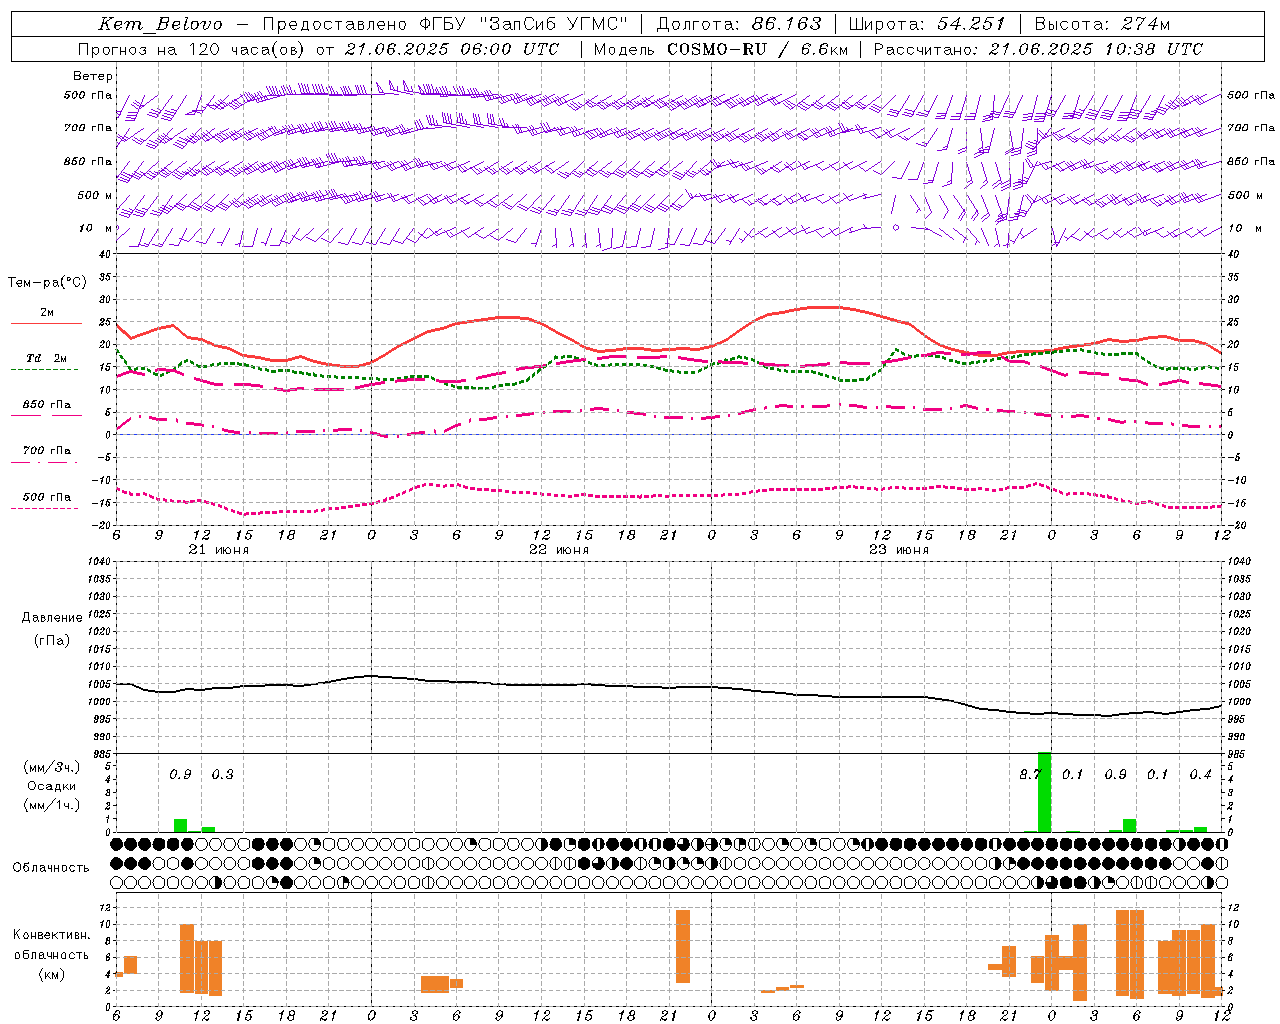This screenshot has height=1024, width=1280.
Task: Click the 0.4 precipitation value
Action: pyautogui.click(x=1200, y=775)
